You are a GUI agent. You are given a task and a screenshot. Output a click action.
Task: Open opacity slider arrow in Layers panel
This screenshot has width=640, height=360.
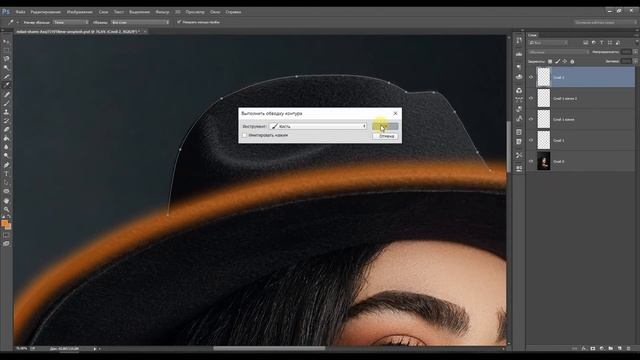(635, 52)
